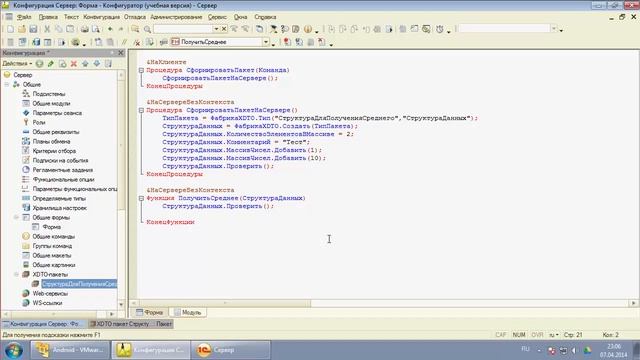Click the Save diskette icon
Viewport: 640px width, 360px height.
point(33,29)
